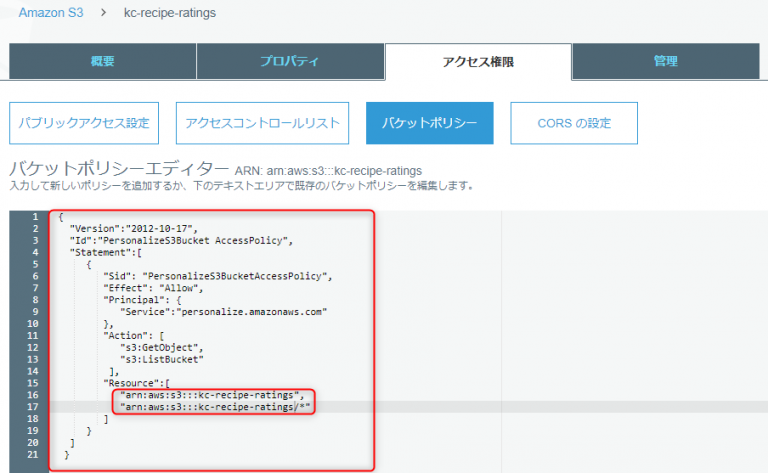The height and width of the screenshot is (473, 768).
Task: Open the CORS の設定 section
Action: (574, 123)
